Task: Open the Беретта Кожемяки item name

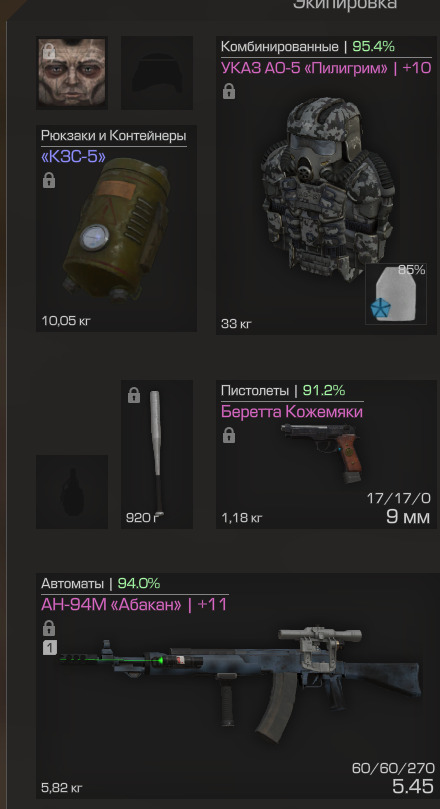Action: (291, 412)
